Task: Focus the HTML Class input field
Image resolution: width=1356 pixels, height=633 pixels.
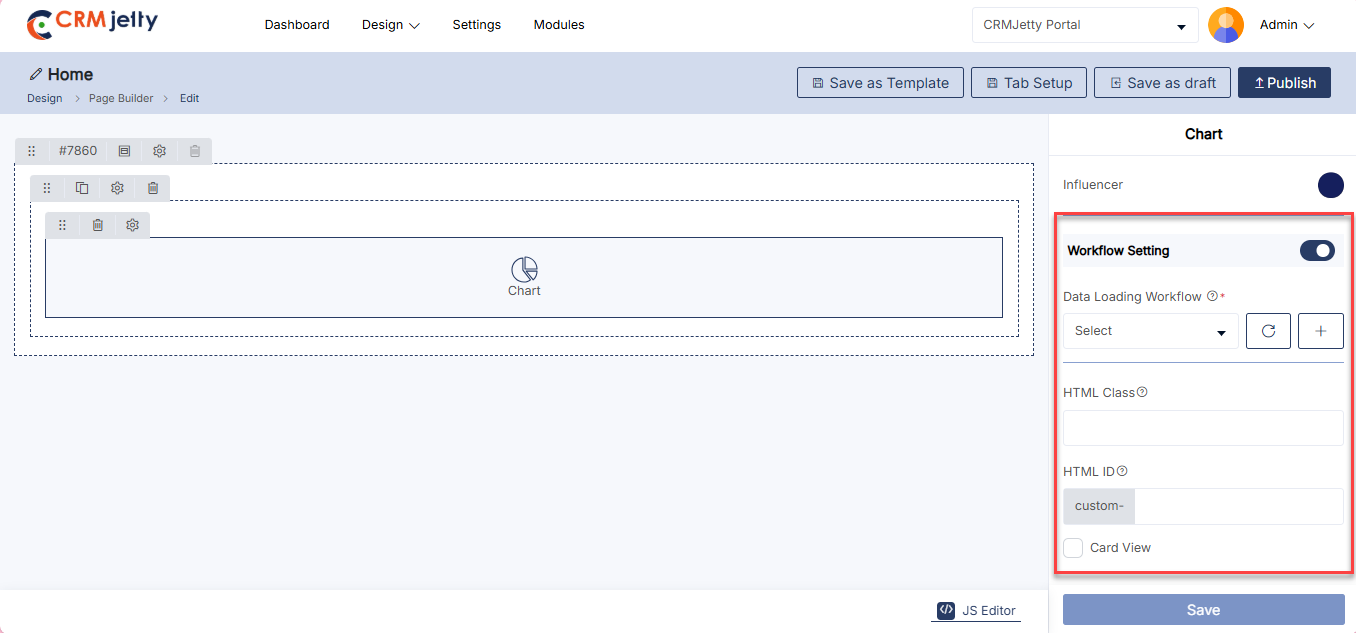Action: (1203, 428)
